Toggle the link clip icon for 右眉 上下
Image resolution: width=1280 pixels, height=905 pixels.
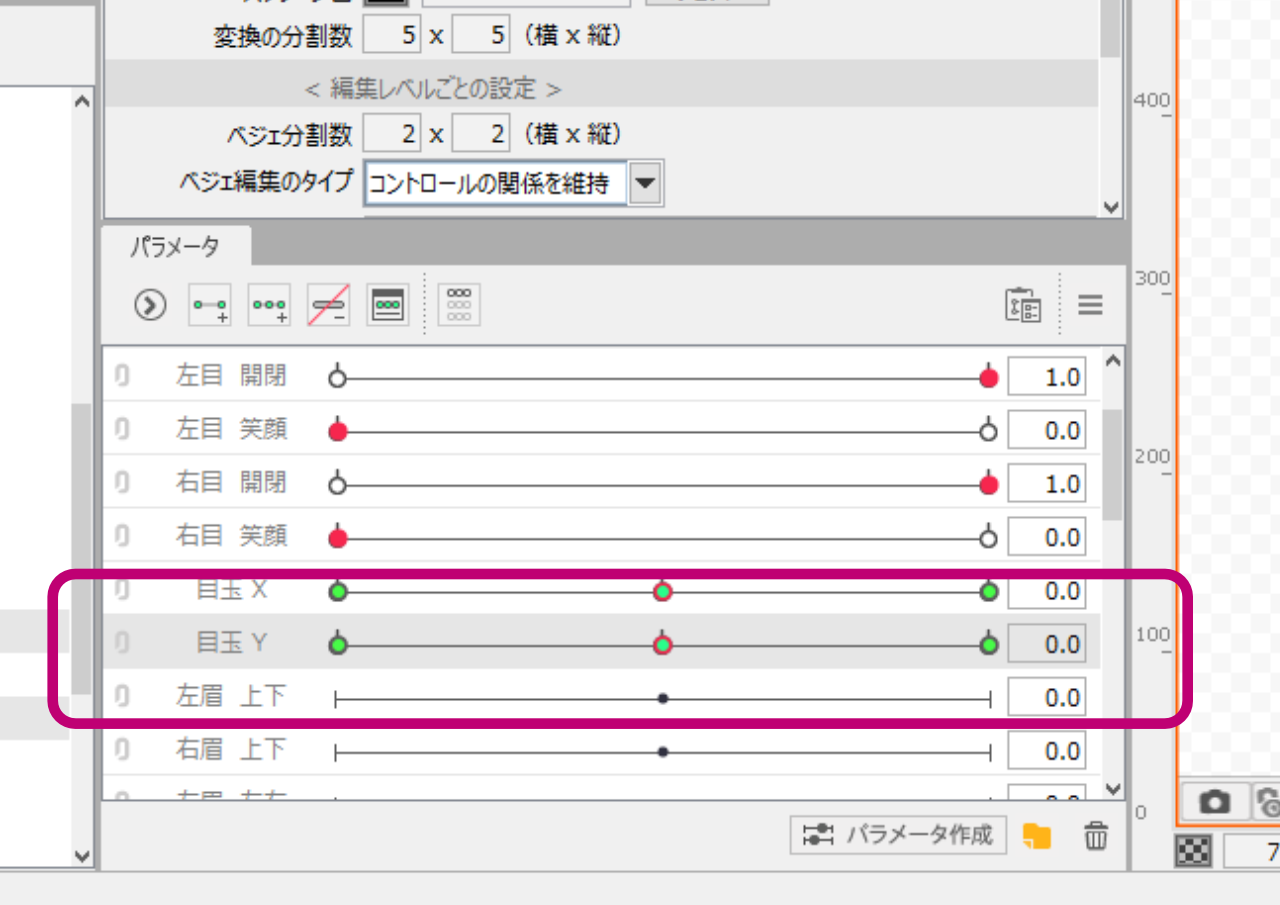(122, 750)
